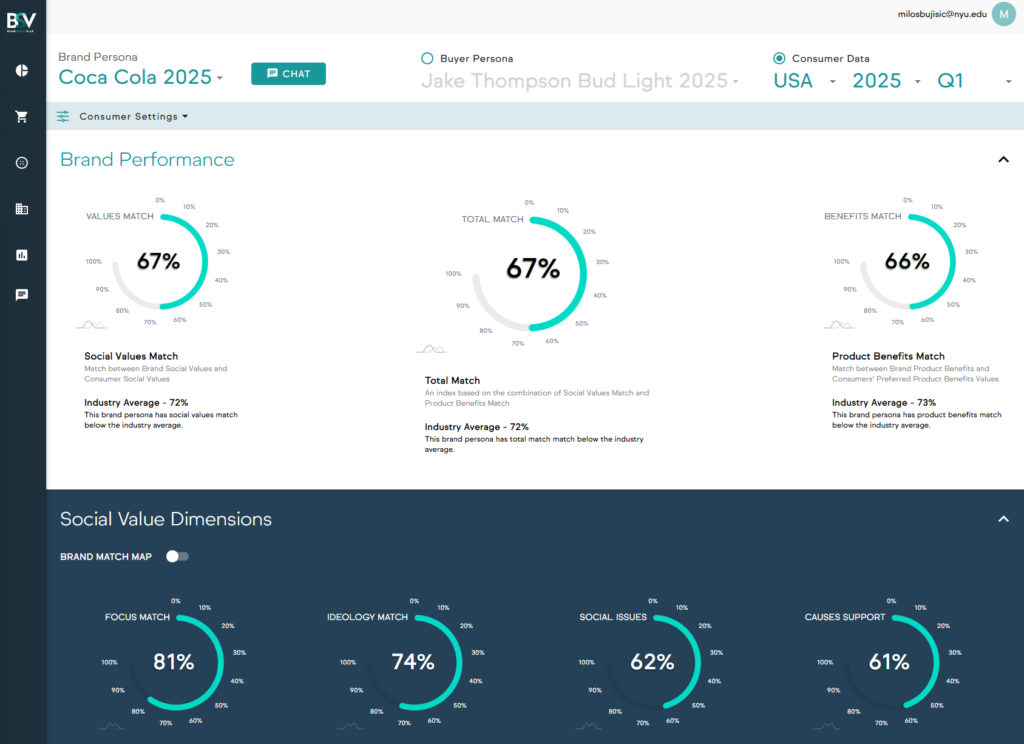Select the Buyer Persona radio button
This screenshot has width=1024, height=744.
[x=428, y=59]
